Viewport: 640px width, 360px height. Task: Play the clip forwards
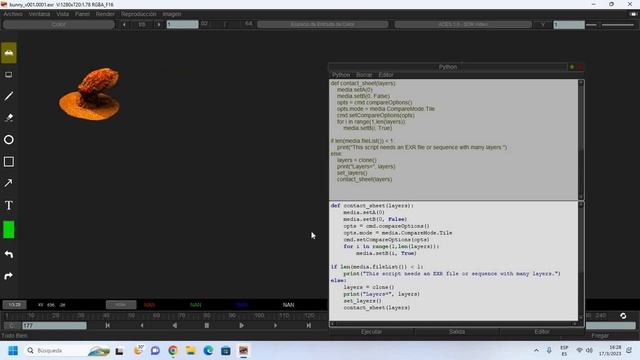point(242,325)
